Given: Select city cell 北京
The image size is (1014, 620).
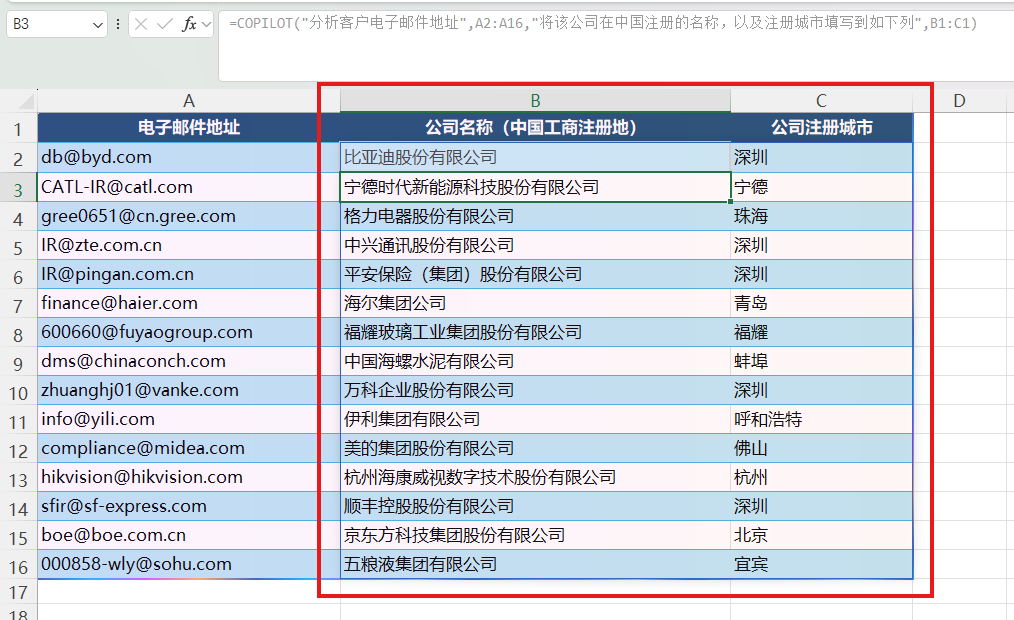Looking at the screenshot, I should [821, 535].
